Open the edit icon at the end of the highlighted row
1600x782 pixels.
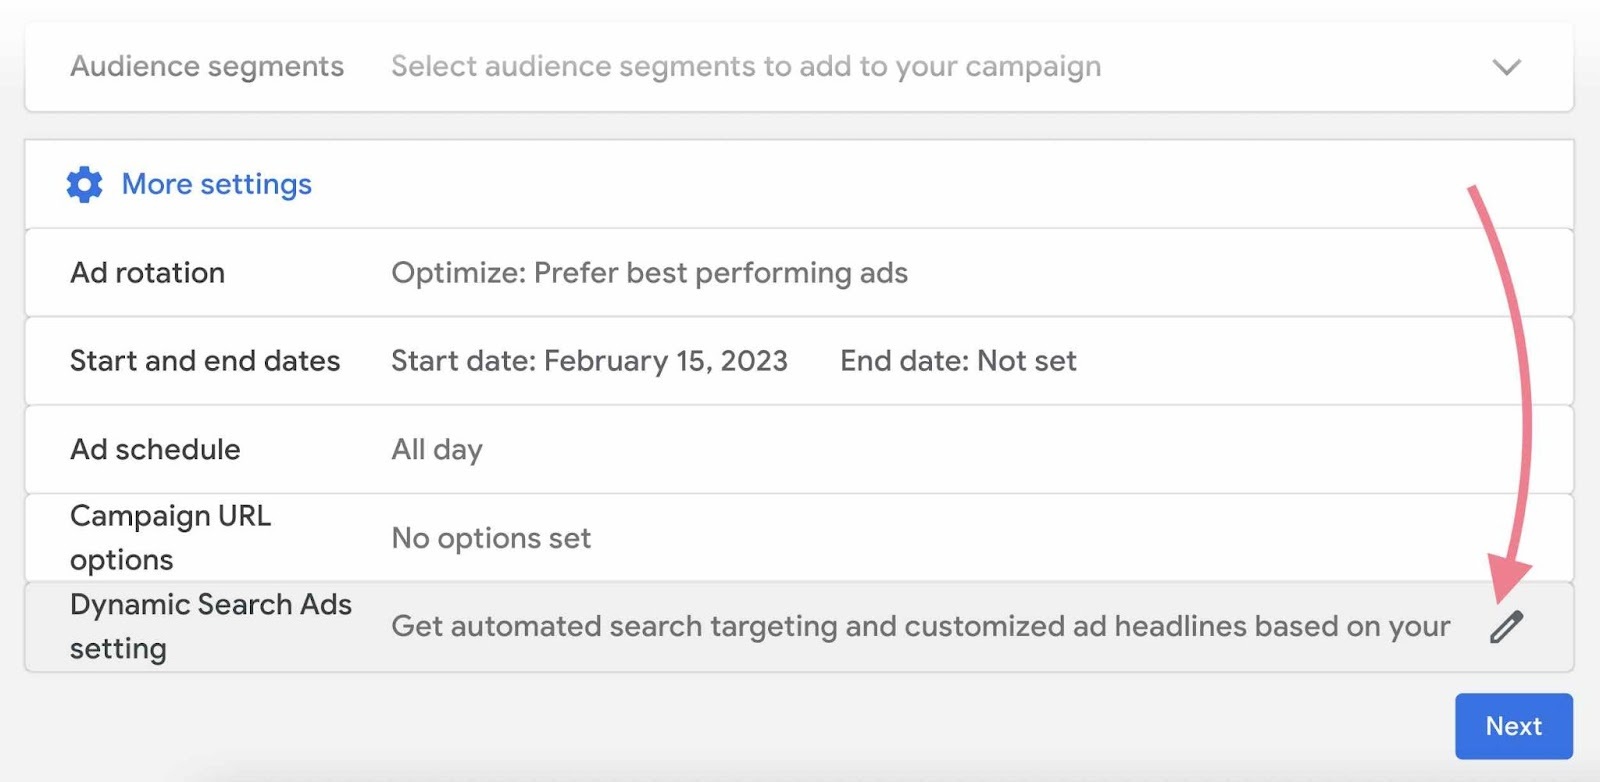[1505, 627]
